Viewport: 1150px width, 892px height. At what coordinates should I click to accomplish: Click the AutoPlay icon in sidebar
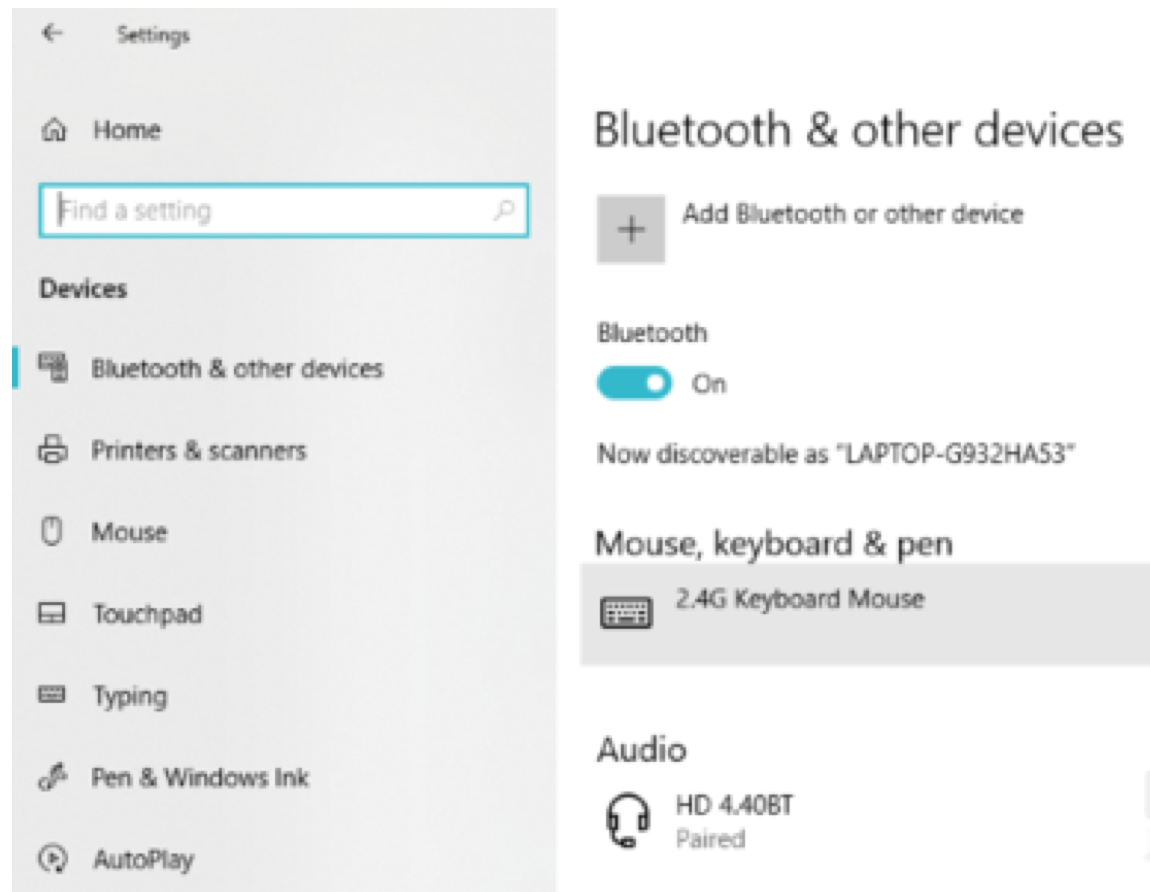point(53,858)
